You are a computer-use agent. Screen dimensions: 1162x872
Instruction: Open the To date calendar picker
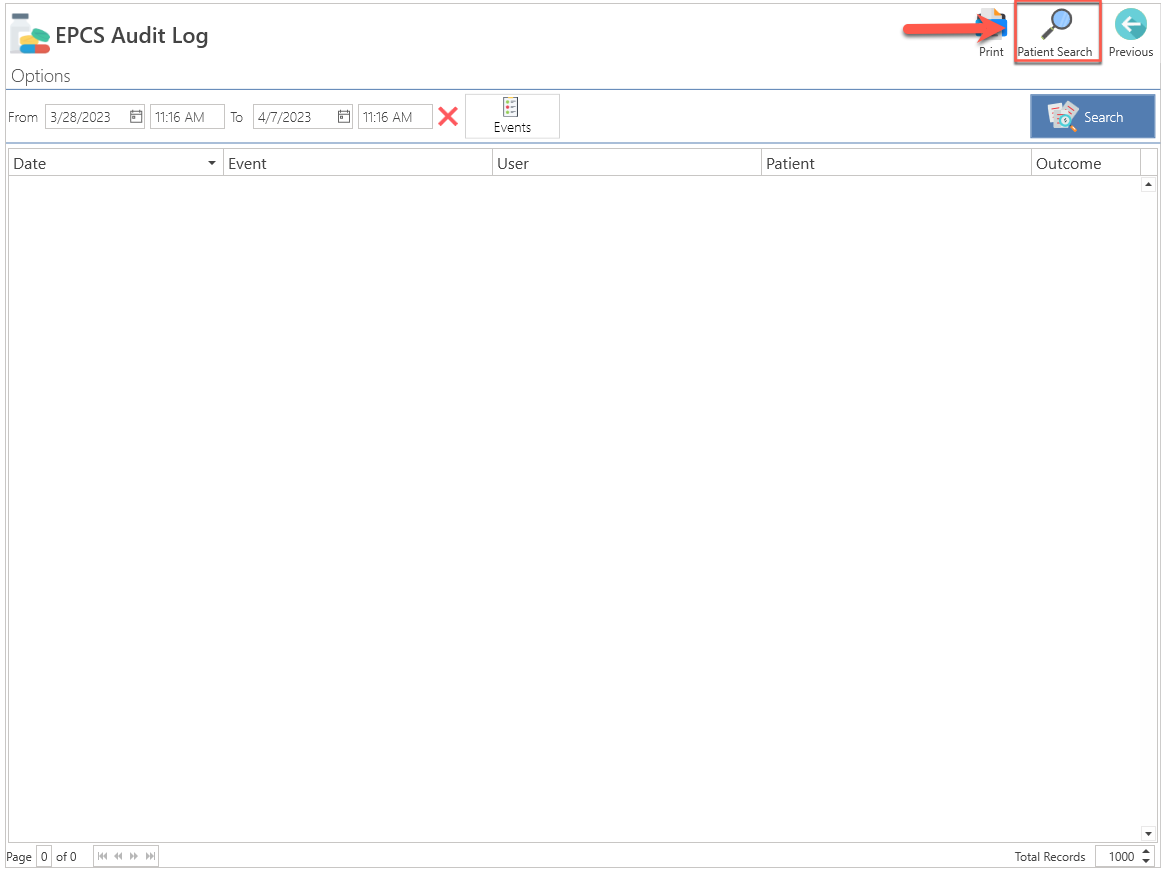click(344, 116)
